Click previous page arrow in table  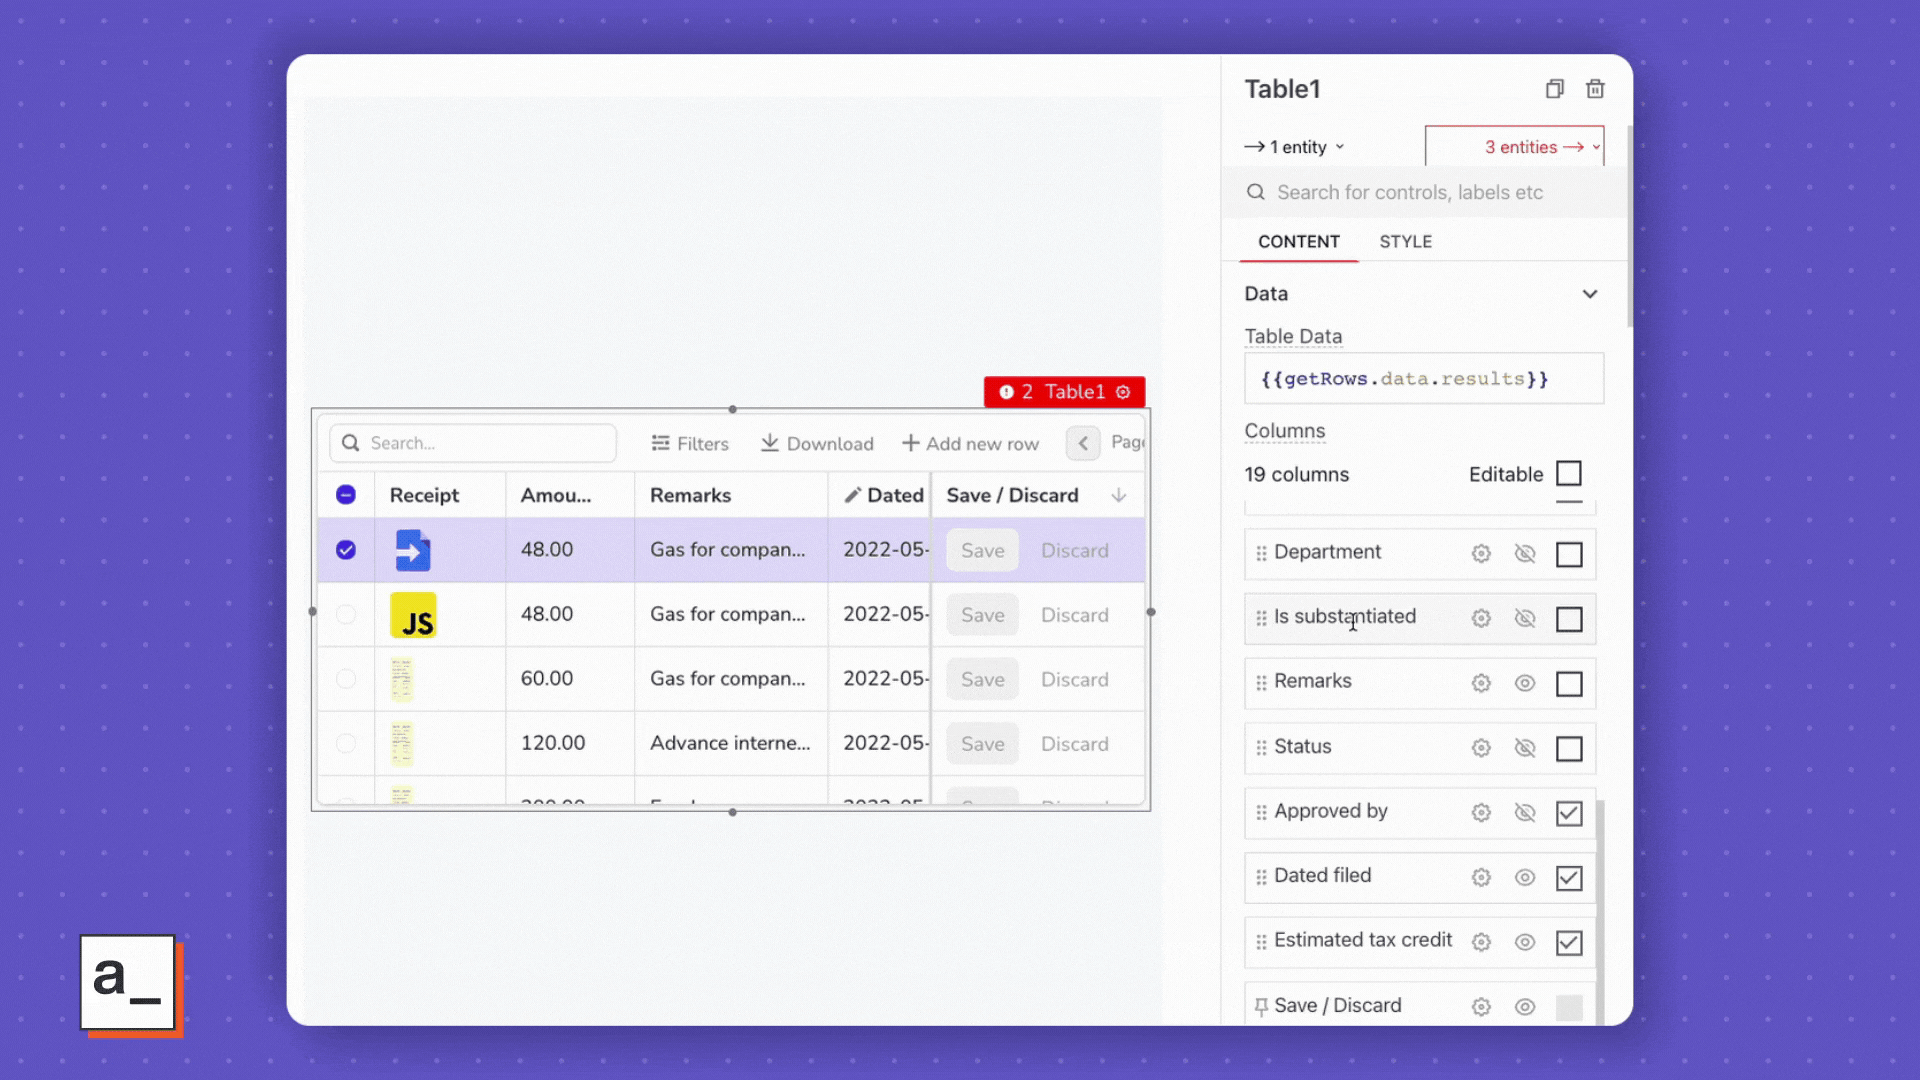[1083, 443]
